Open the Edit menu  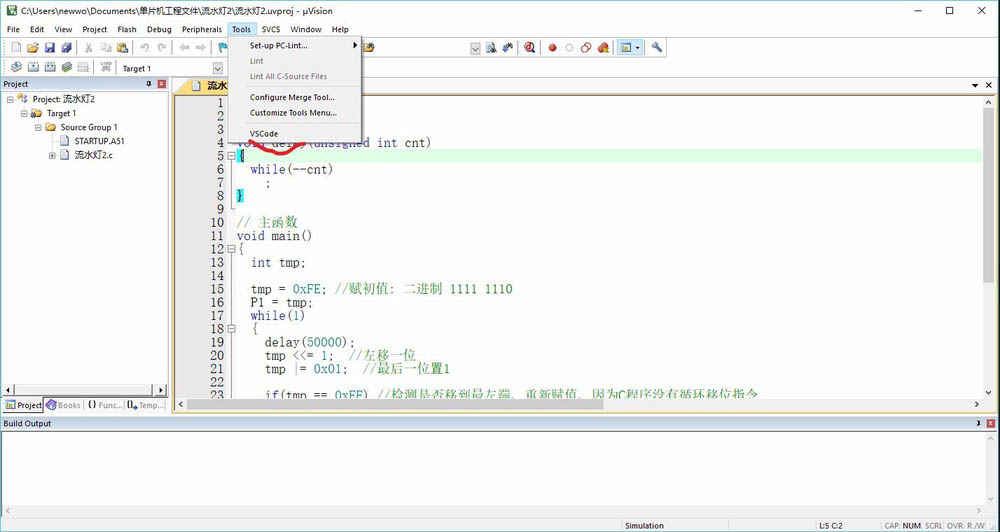coord(37,29)
